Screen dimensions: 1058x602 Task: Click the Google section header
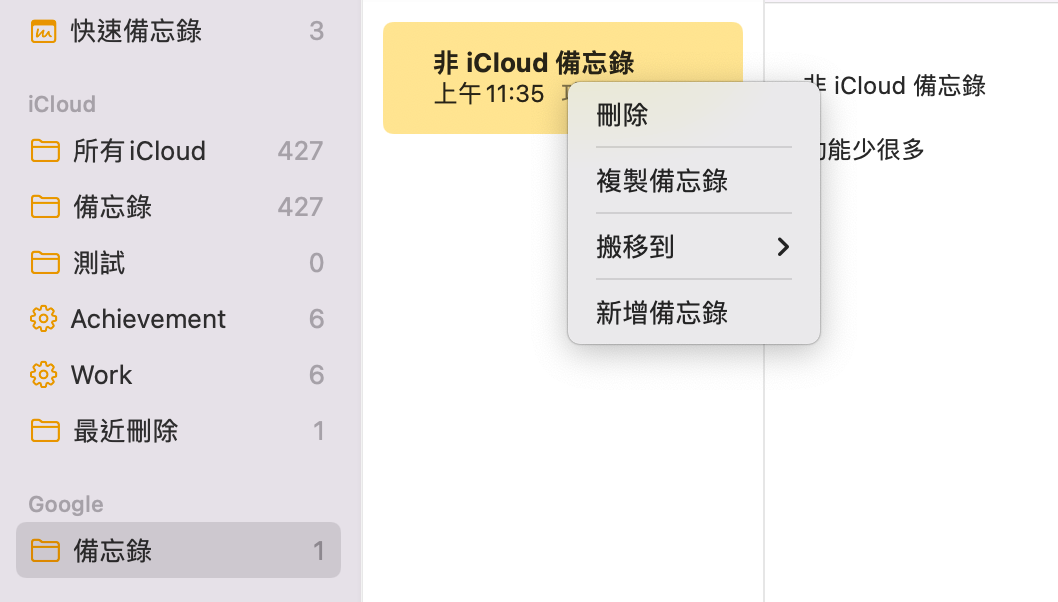pyautogui.click(x=66, y=504)
